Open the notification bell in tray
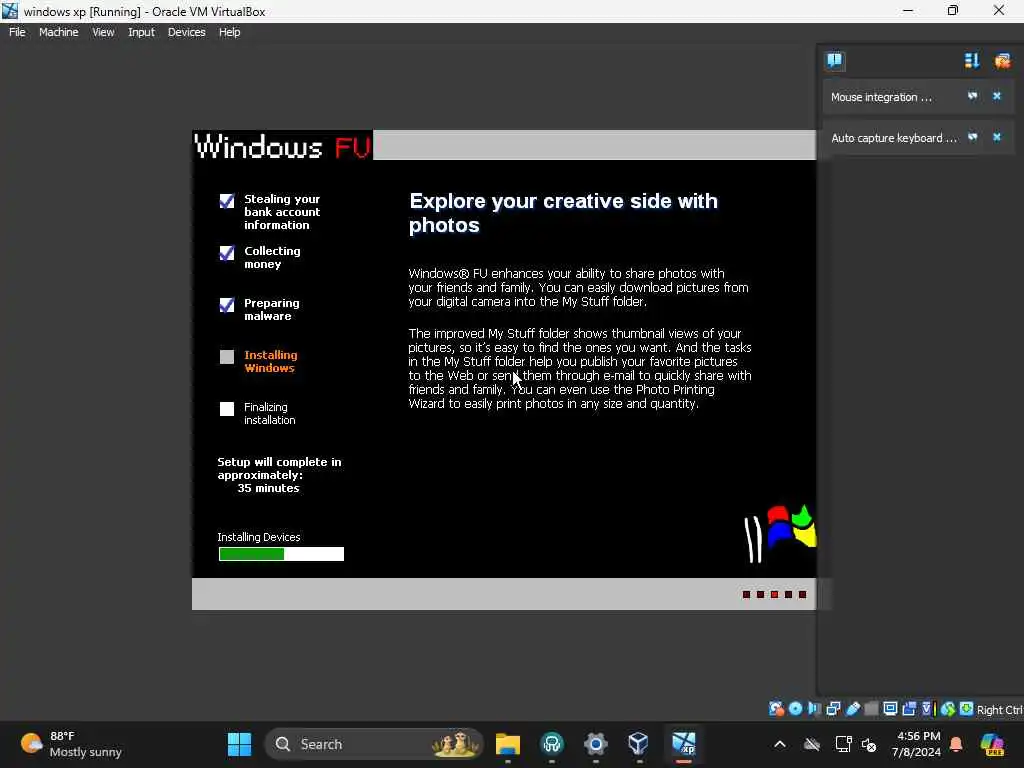The width and height of the screenshot is (1024, 768). [x=956, y=744]
